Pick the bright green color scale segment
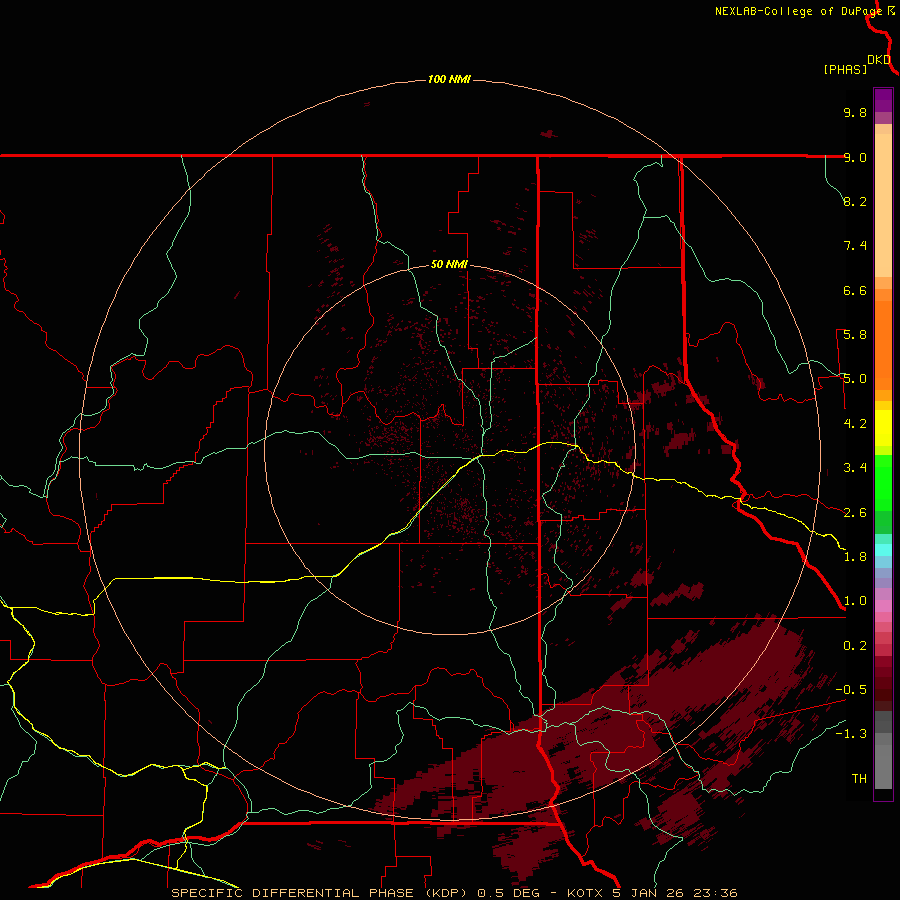 [883, 482]
